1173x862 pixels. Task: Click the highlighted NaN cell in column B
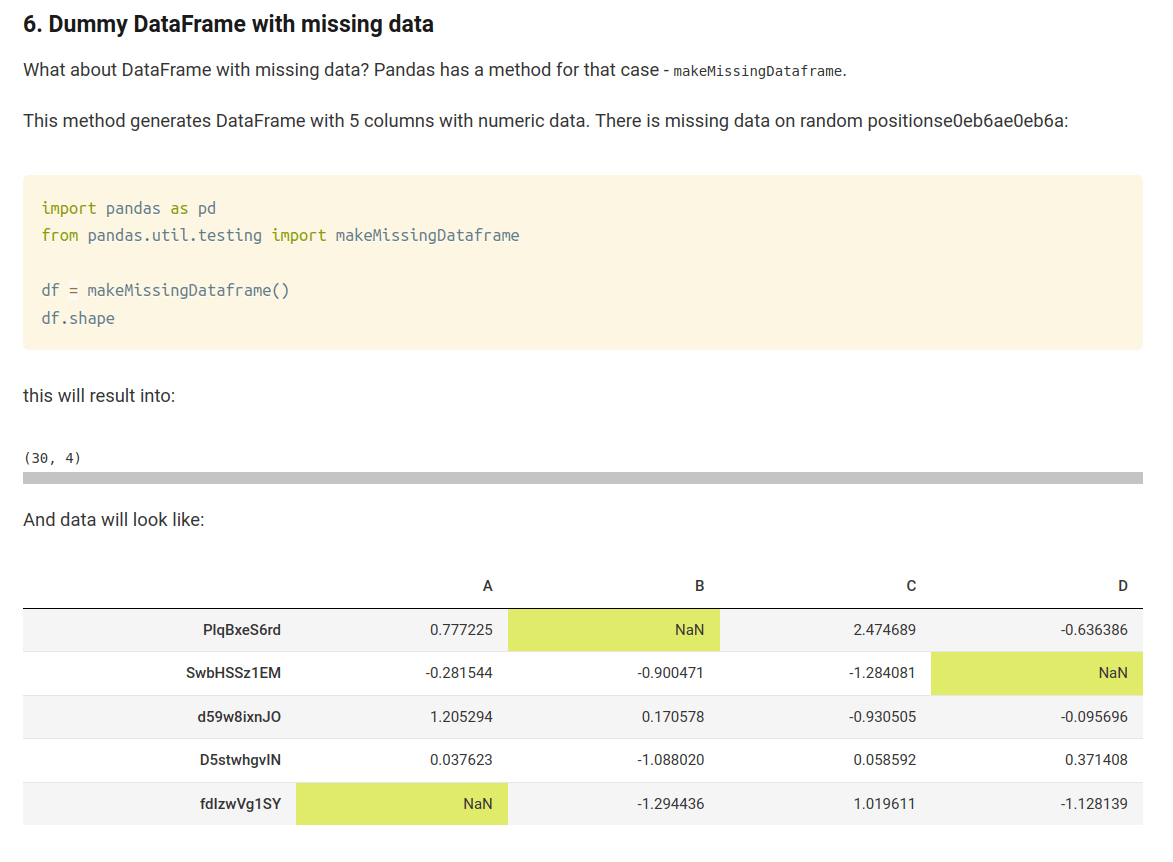(614, 630)
